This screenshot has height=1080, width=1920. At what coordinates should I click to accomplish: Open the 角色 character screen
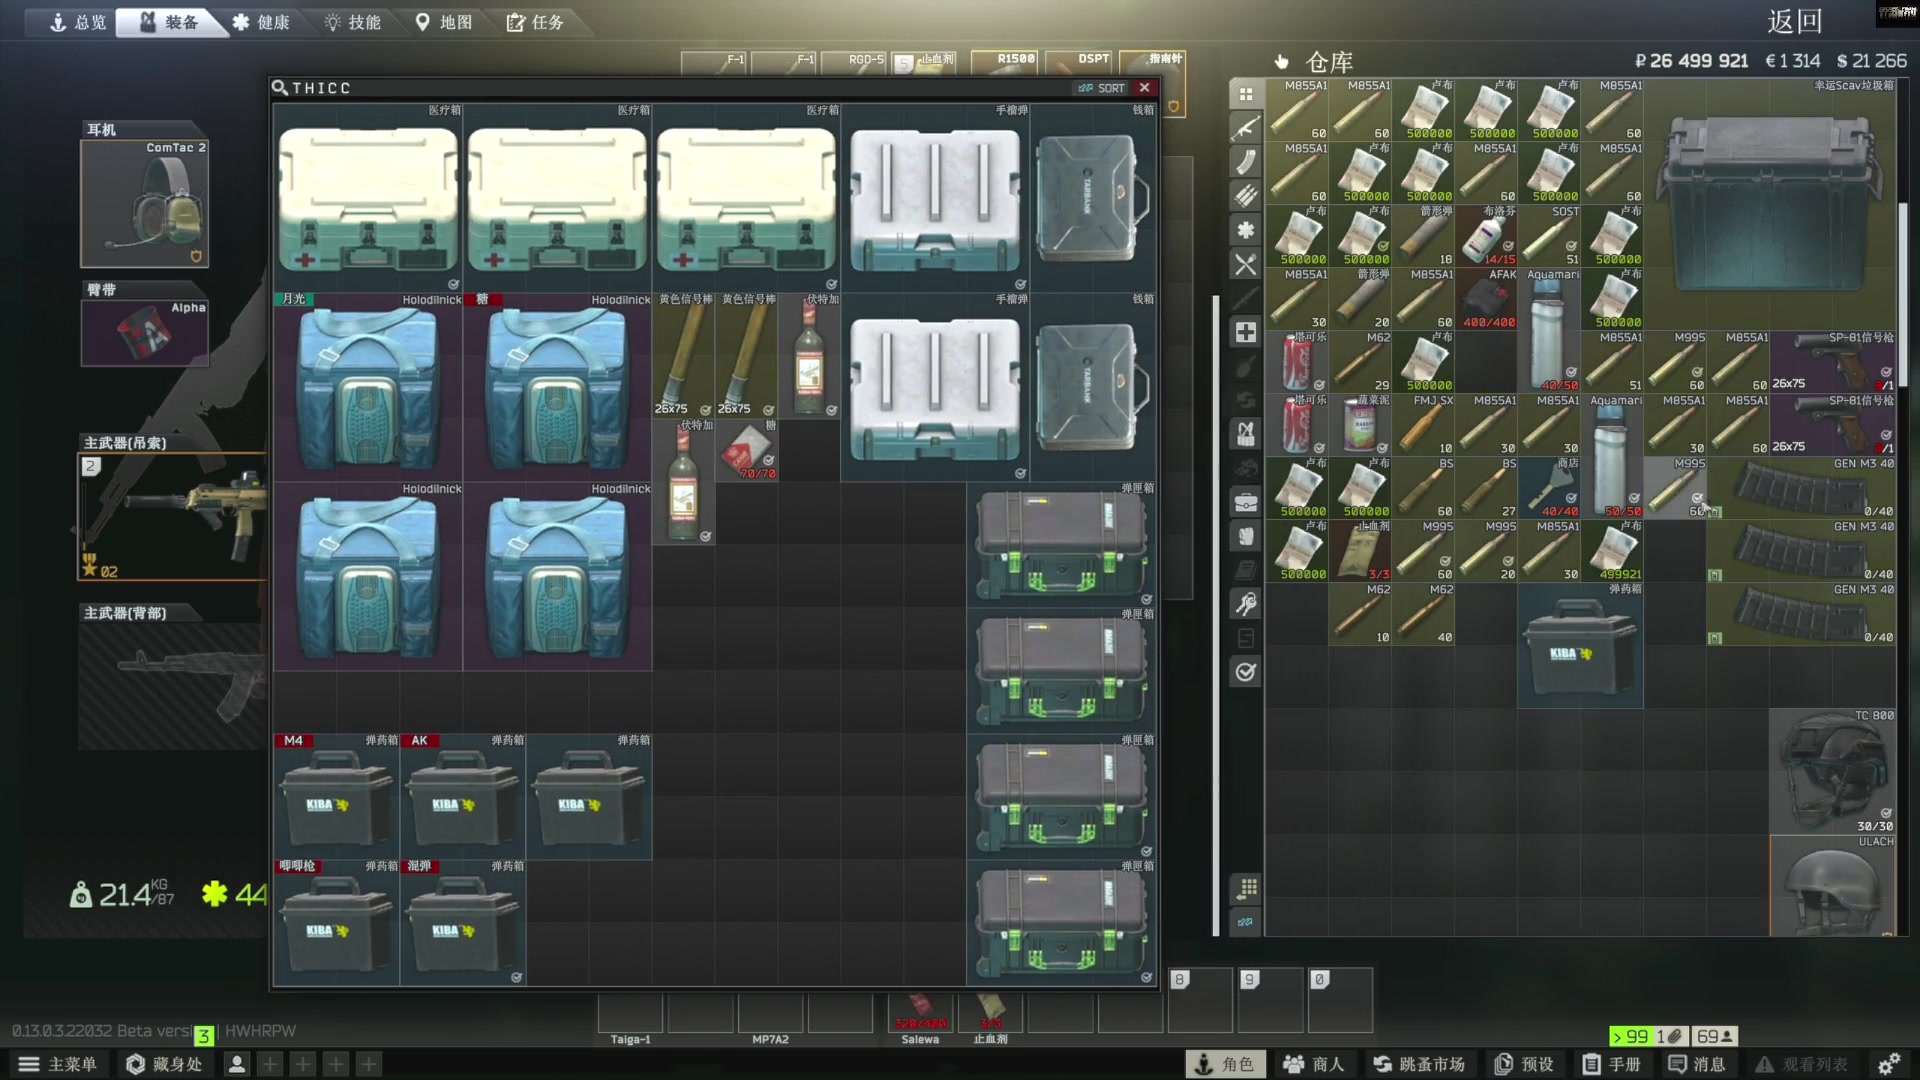point(1225,1064)
